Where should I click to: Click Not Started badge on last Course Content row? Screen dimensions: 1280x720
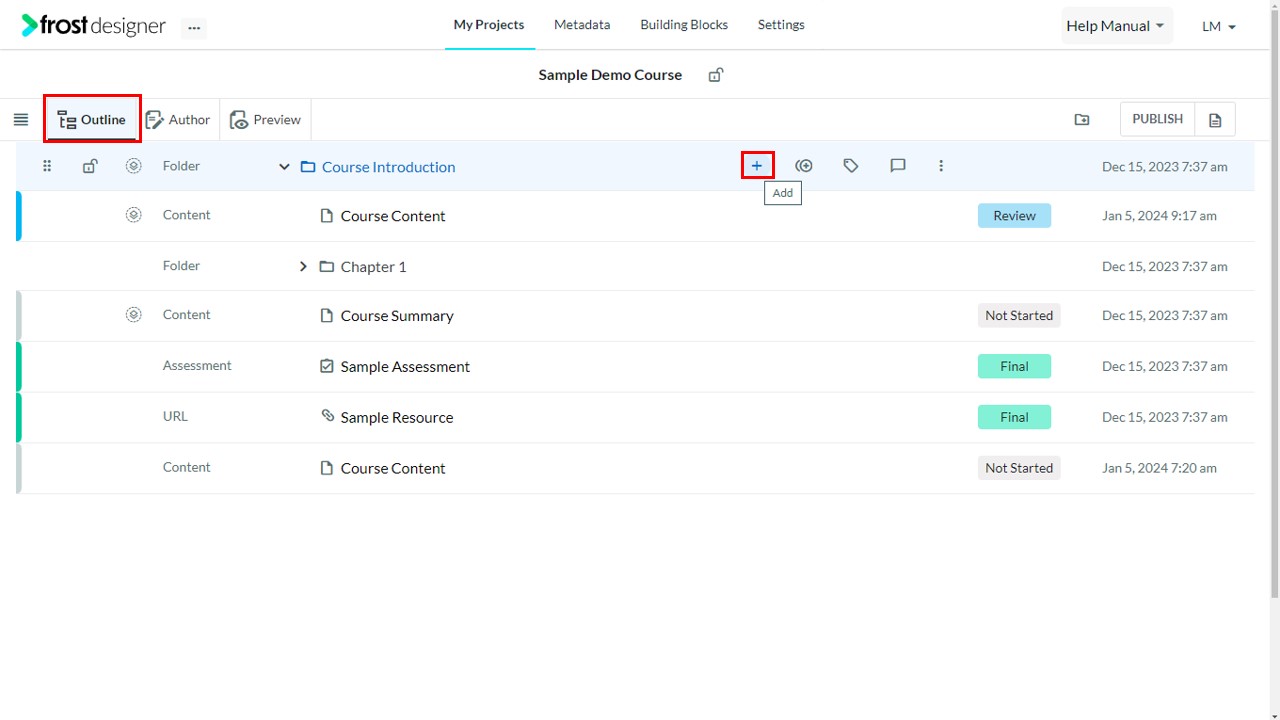coord(1019,468)
